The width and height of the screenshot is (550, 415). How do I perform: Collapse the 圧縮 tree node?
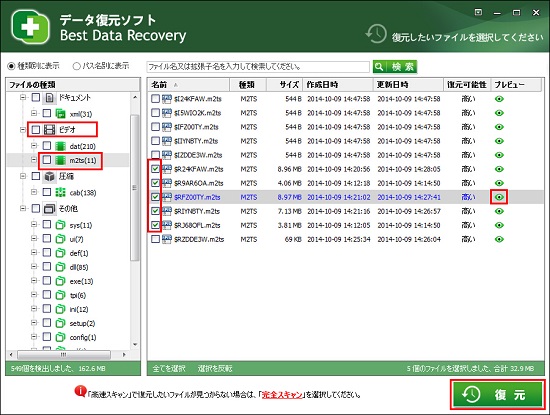(x=23, y=176)
